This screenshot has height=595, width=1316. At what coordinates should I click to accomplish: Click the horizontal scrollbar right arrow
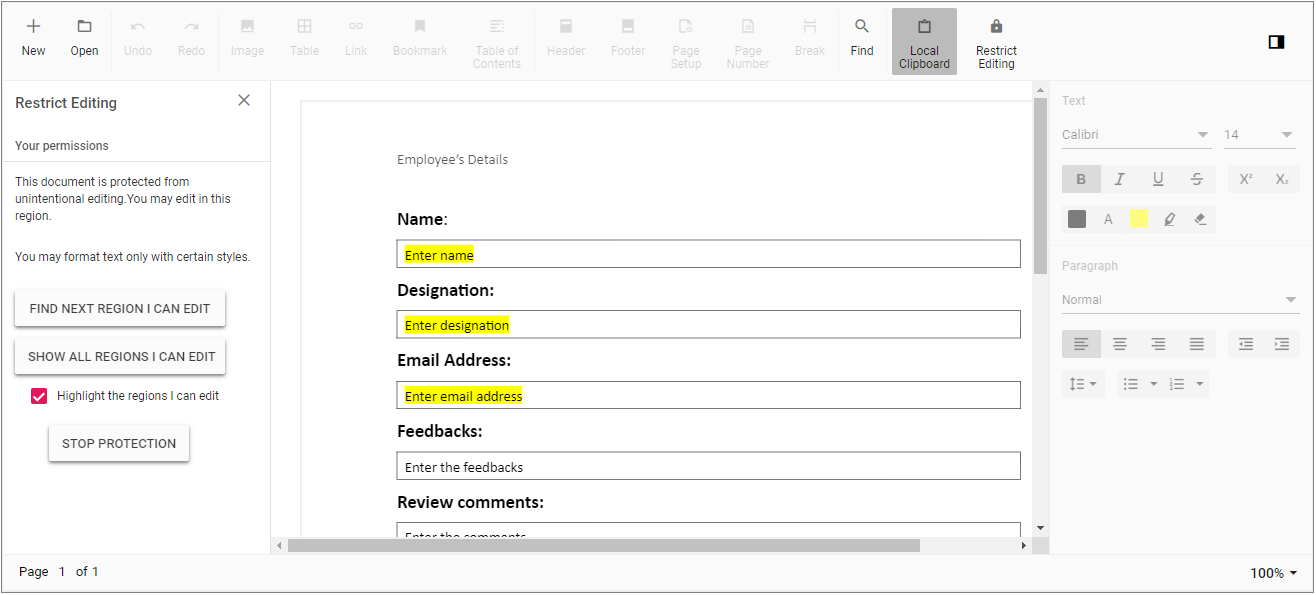[x=1023, y=546]
